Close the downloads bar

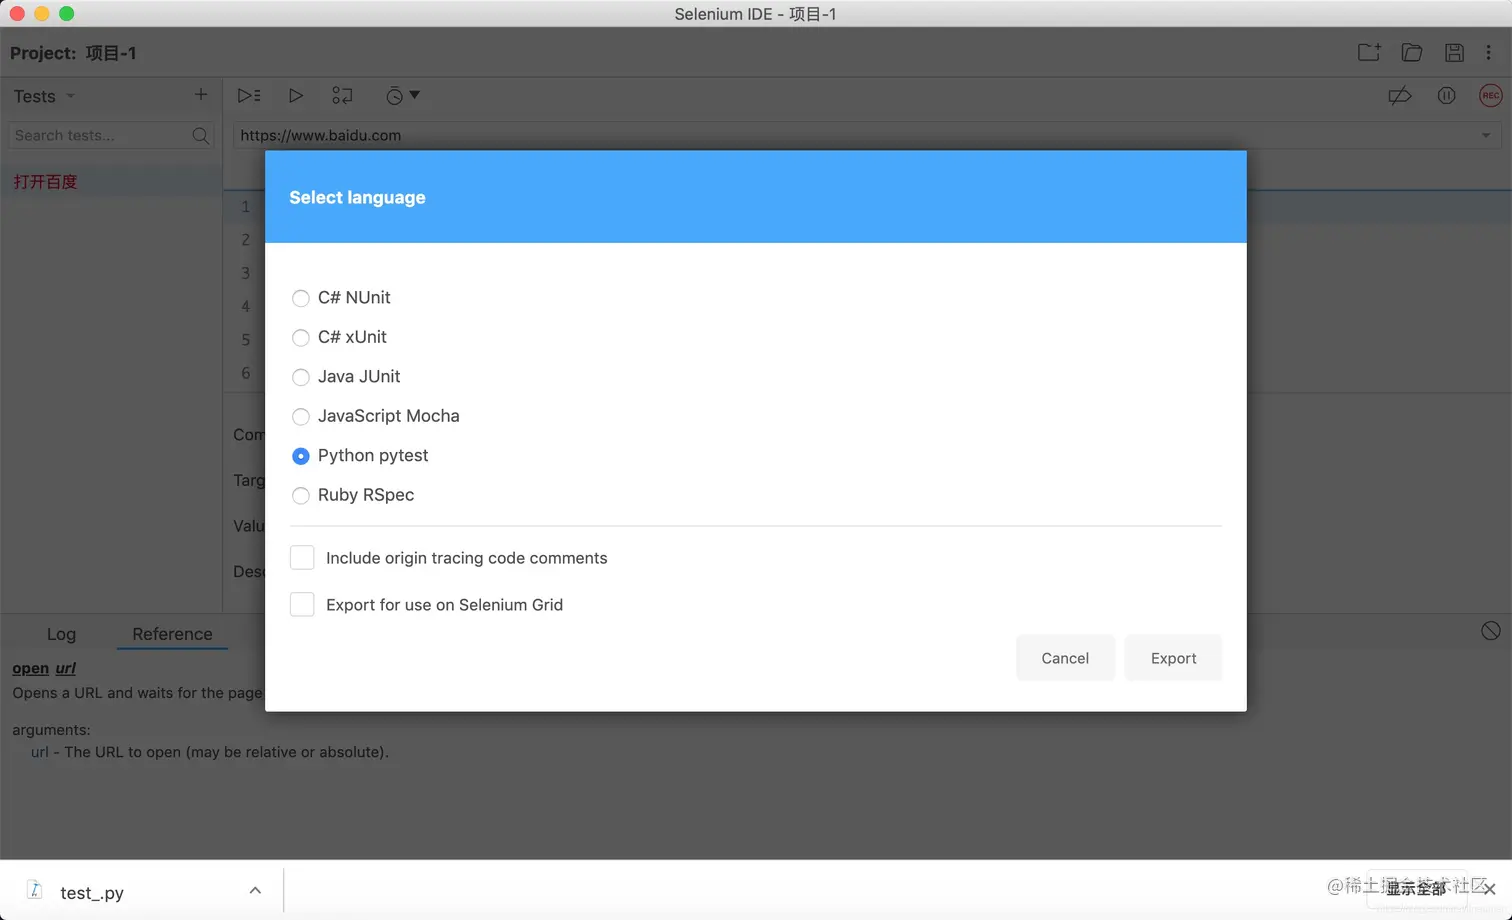pyautogui.click(x=1489, y=889)
